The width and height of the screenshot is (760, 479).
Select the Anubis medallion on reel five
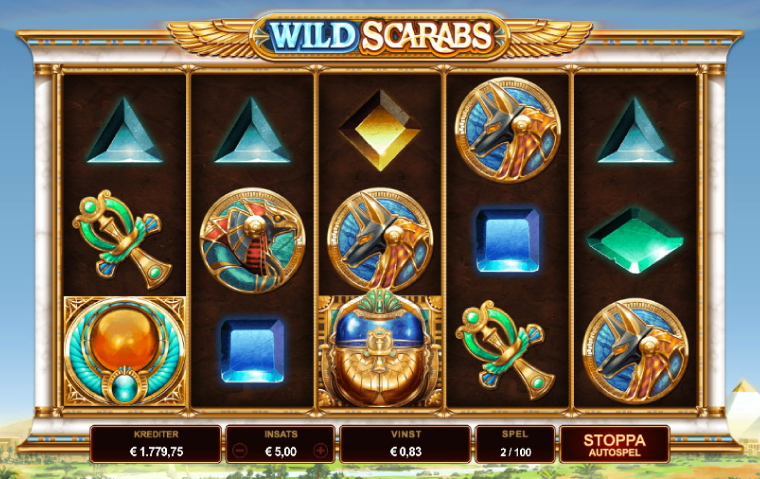[x=635, y=351]
